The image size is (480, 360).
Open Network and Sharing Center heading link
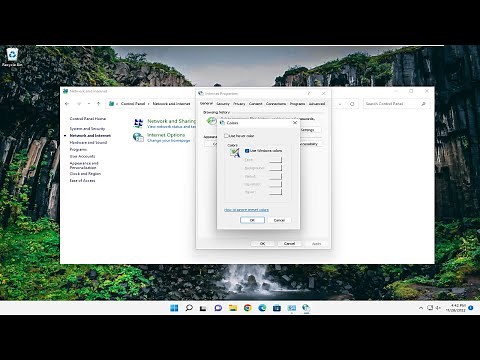click(x=171, y=121)
